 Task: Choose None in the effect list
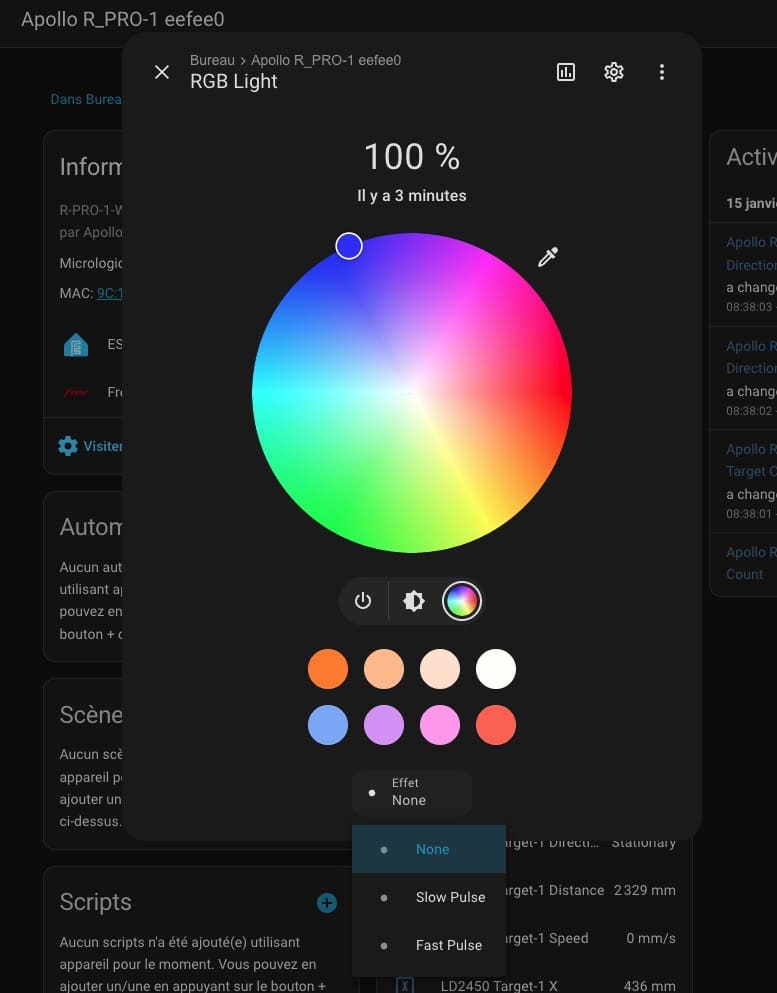tap(432, 849)
